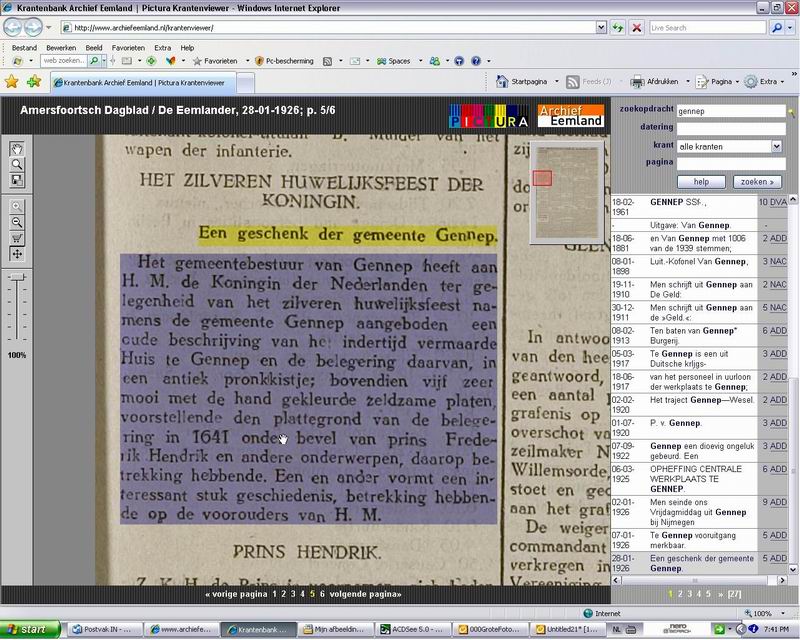Open the Live Search options dropdown

click(x=790, y=28)
